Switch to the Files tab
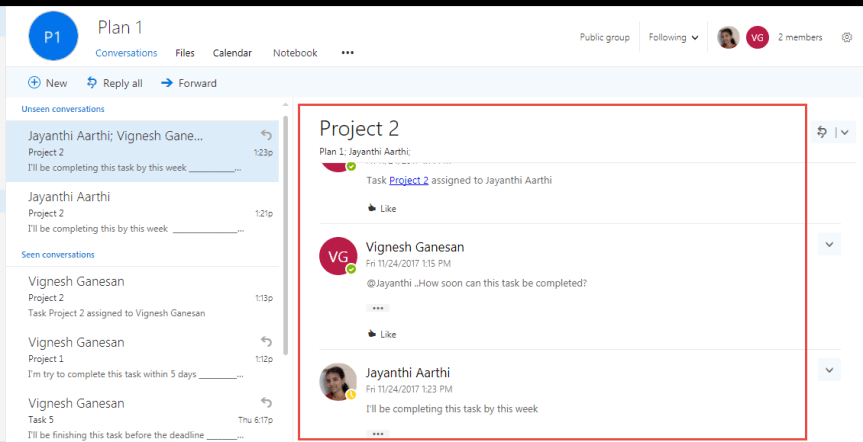The width and height of the screenshot is (863, 442). [185, 53]
